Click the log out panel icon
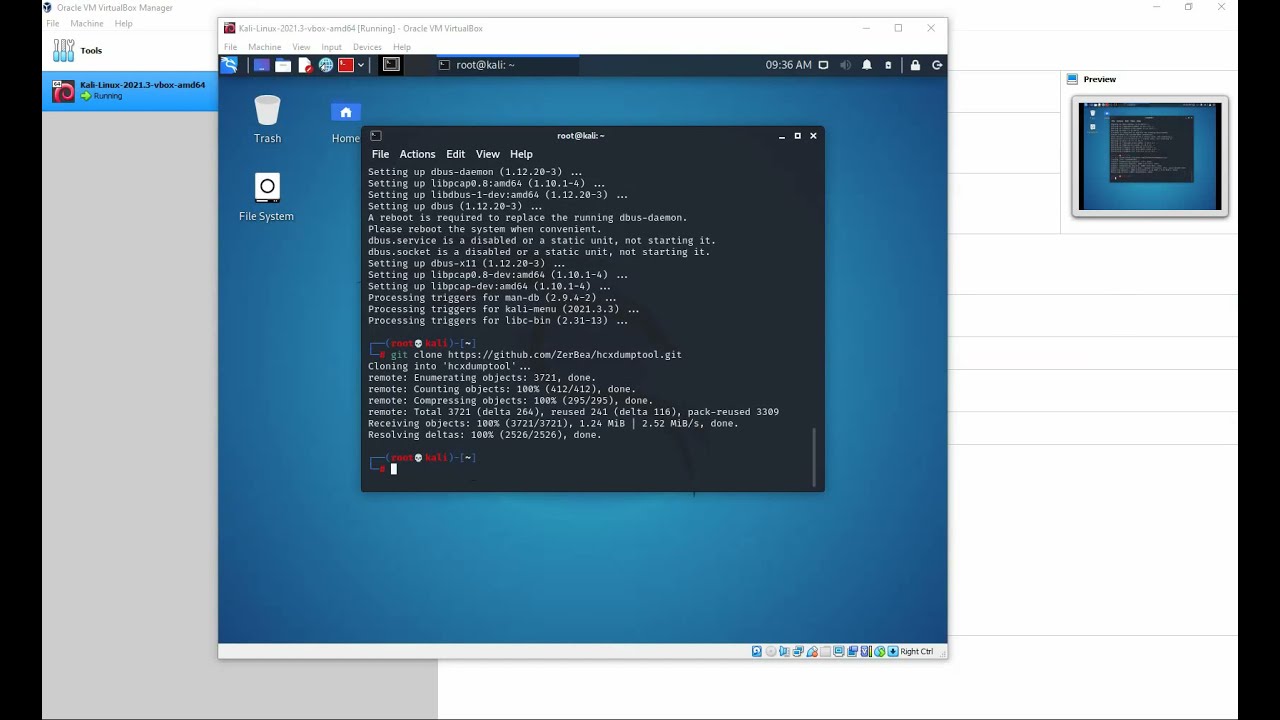The image size is (1280, 720). (937, 65)
